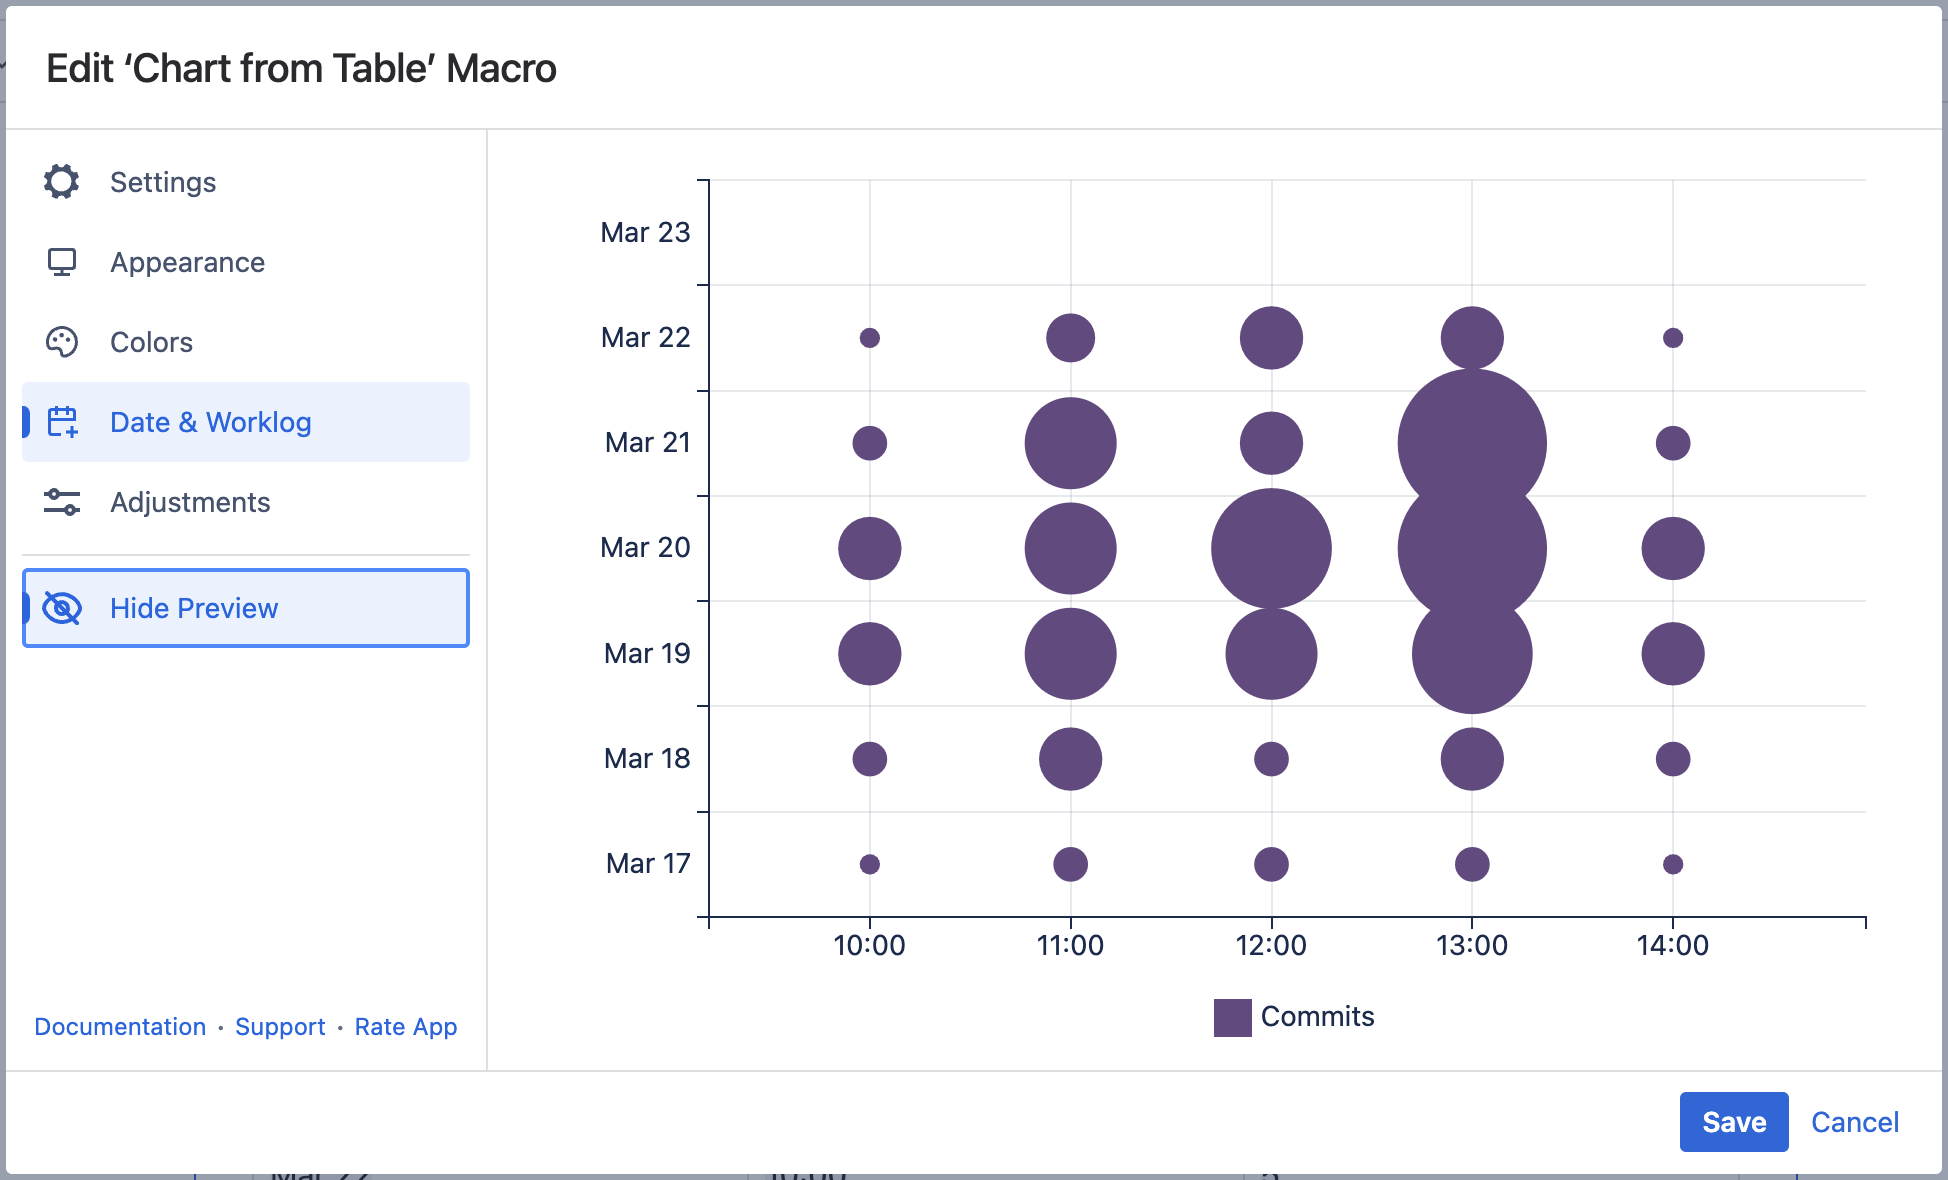Click the Appearance monitor icon
1948x1180 pixels.
click(62, 262)
